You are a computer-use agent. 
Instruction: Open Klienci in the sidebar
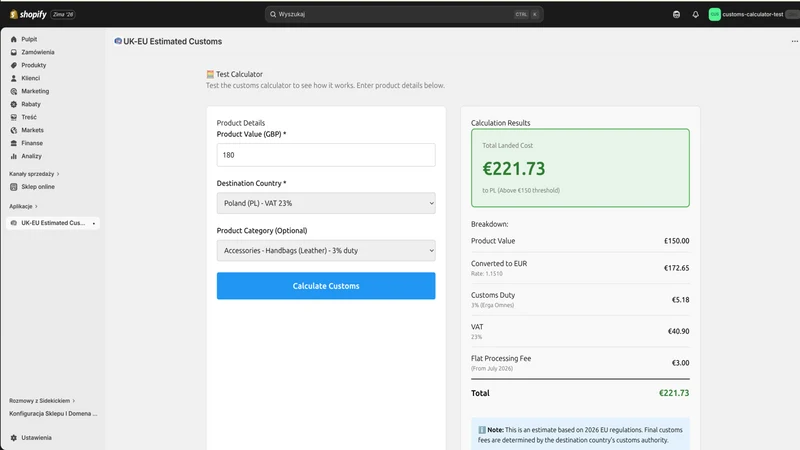(31, 78)
